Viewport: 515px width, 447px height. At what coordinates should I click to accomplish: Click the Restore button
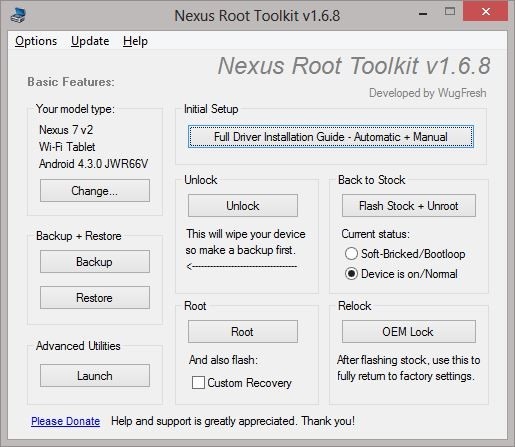click(95, 298)
